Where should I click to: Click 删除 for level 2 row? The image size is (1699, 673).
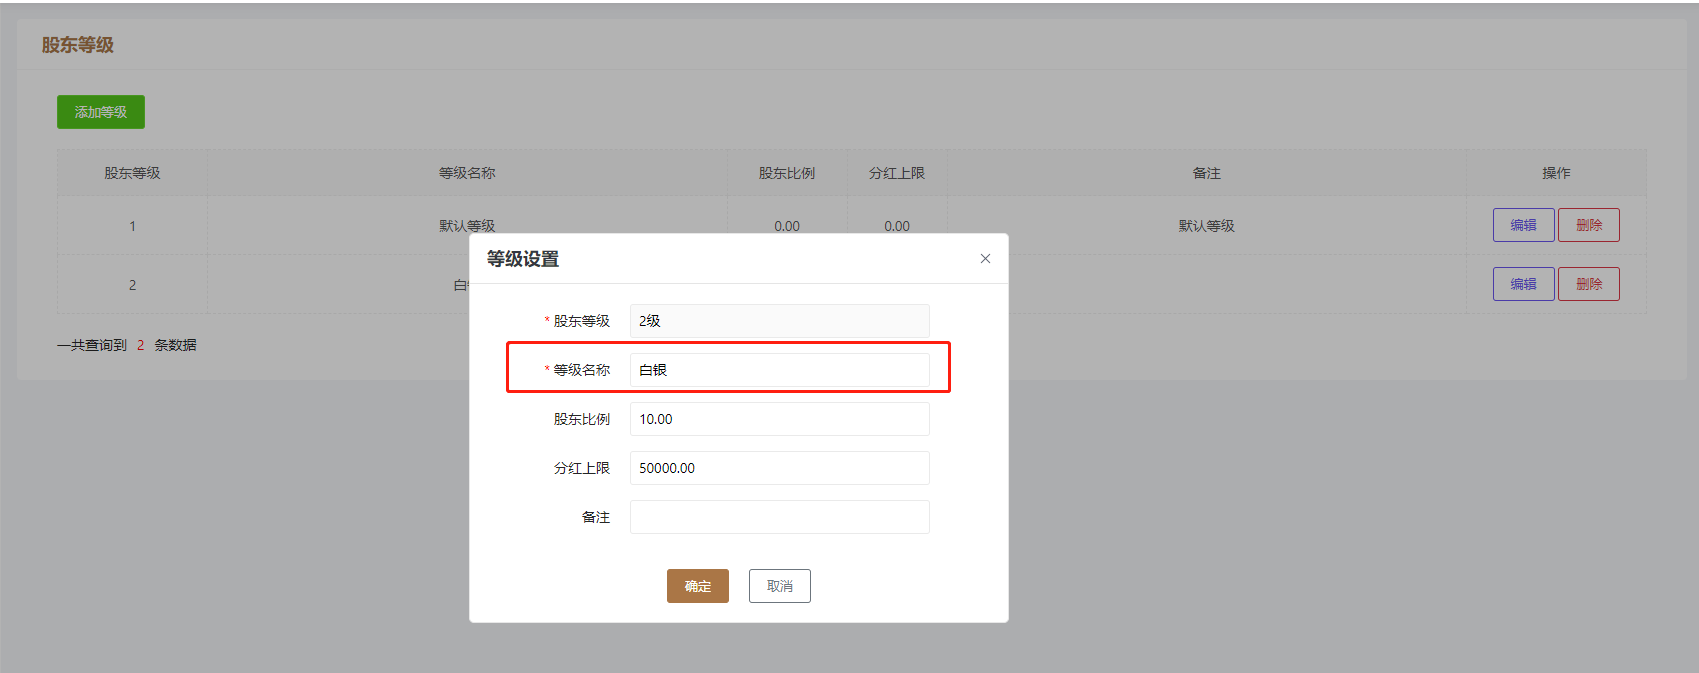point(1589,284)
